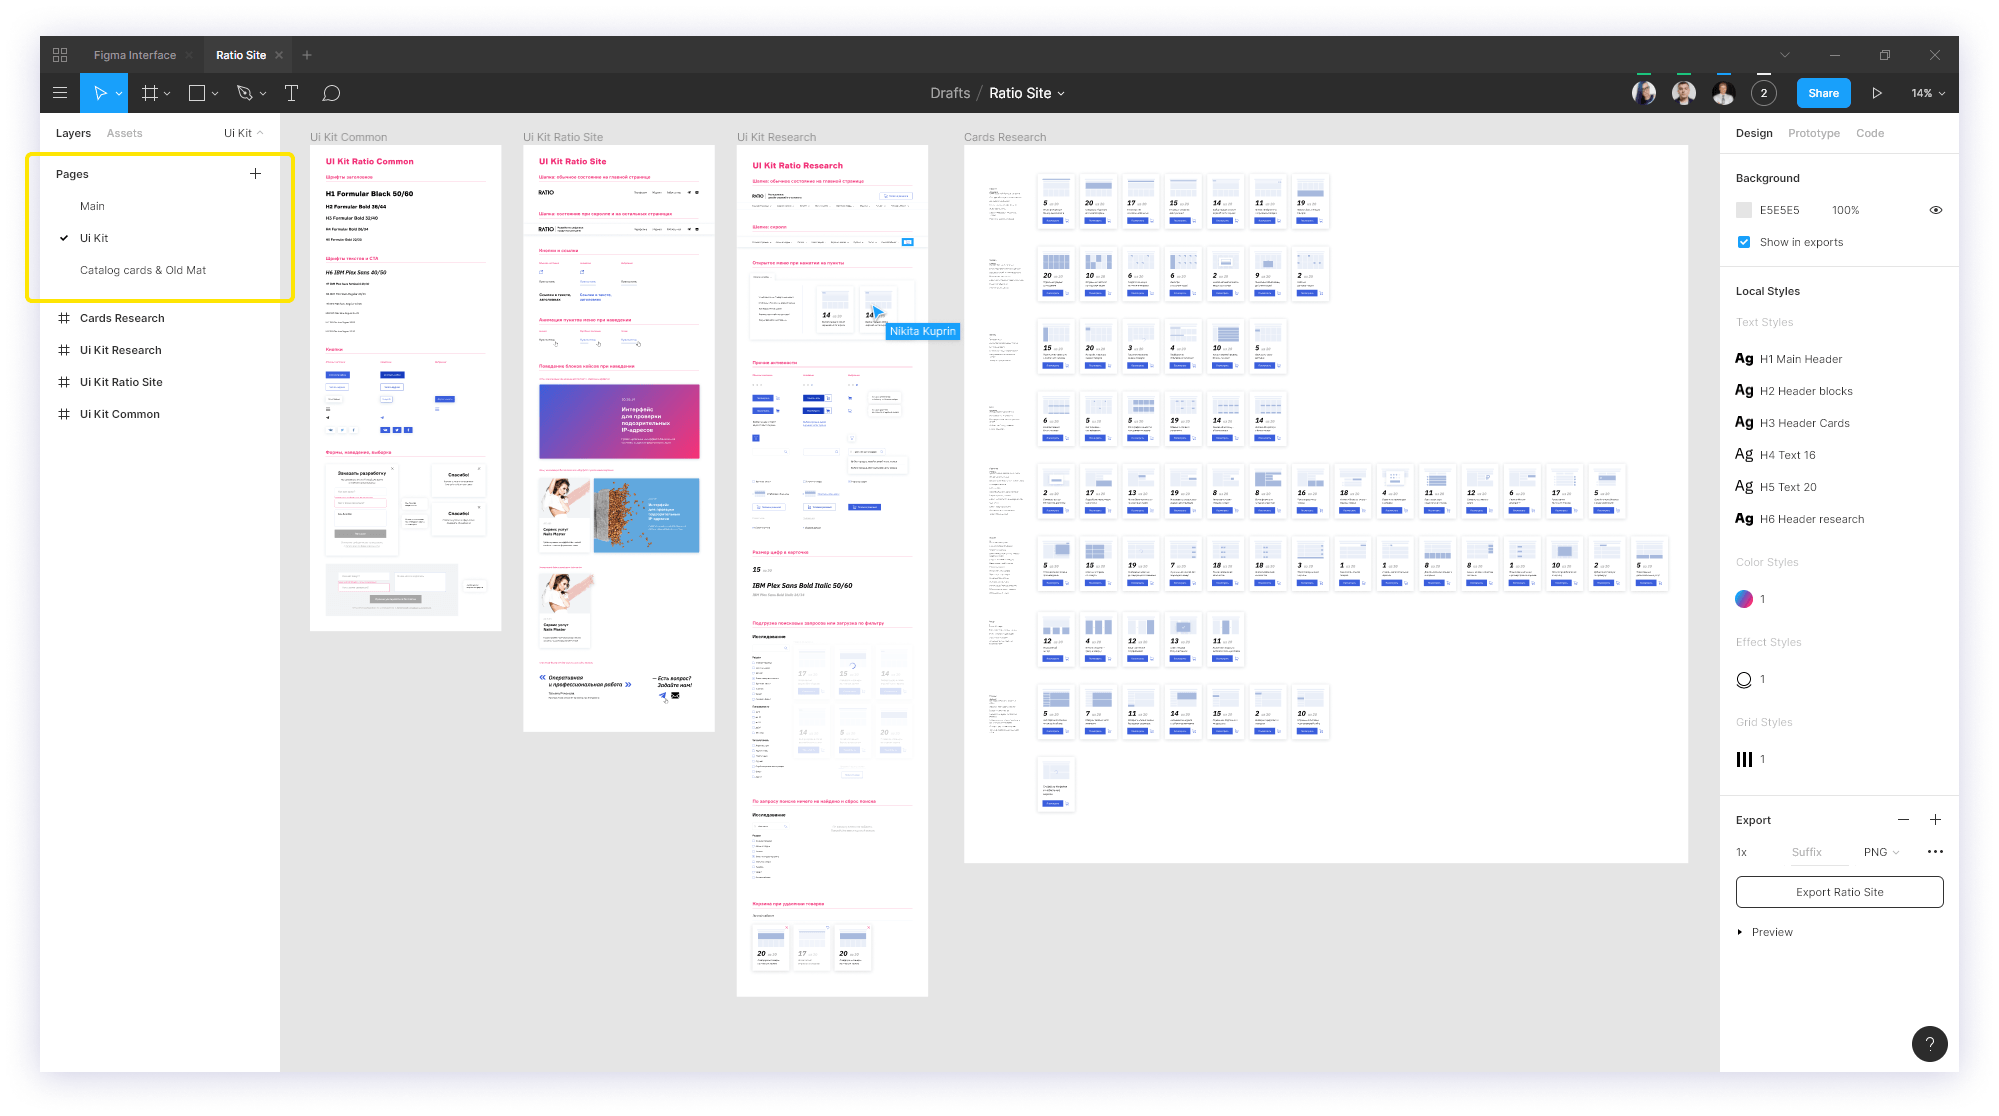Select the Main page in layers panel
This screenshot has height=1116, width=1999.
92,206
